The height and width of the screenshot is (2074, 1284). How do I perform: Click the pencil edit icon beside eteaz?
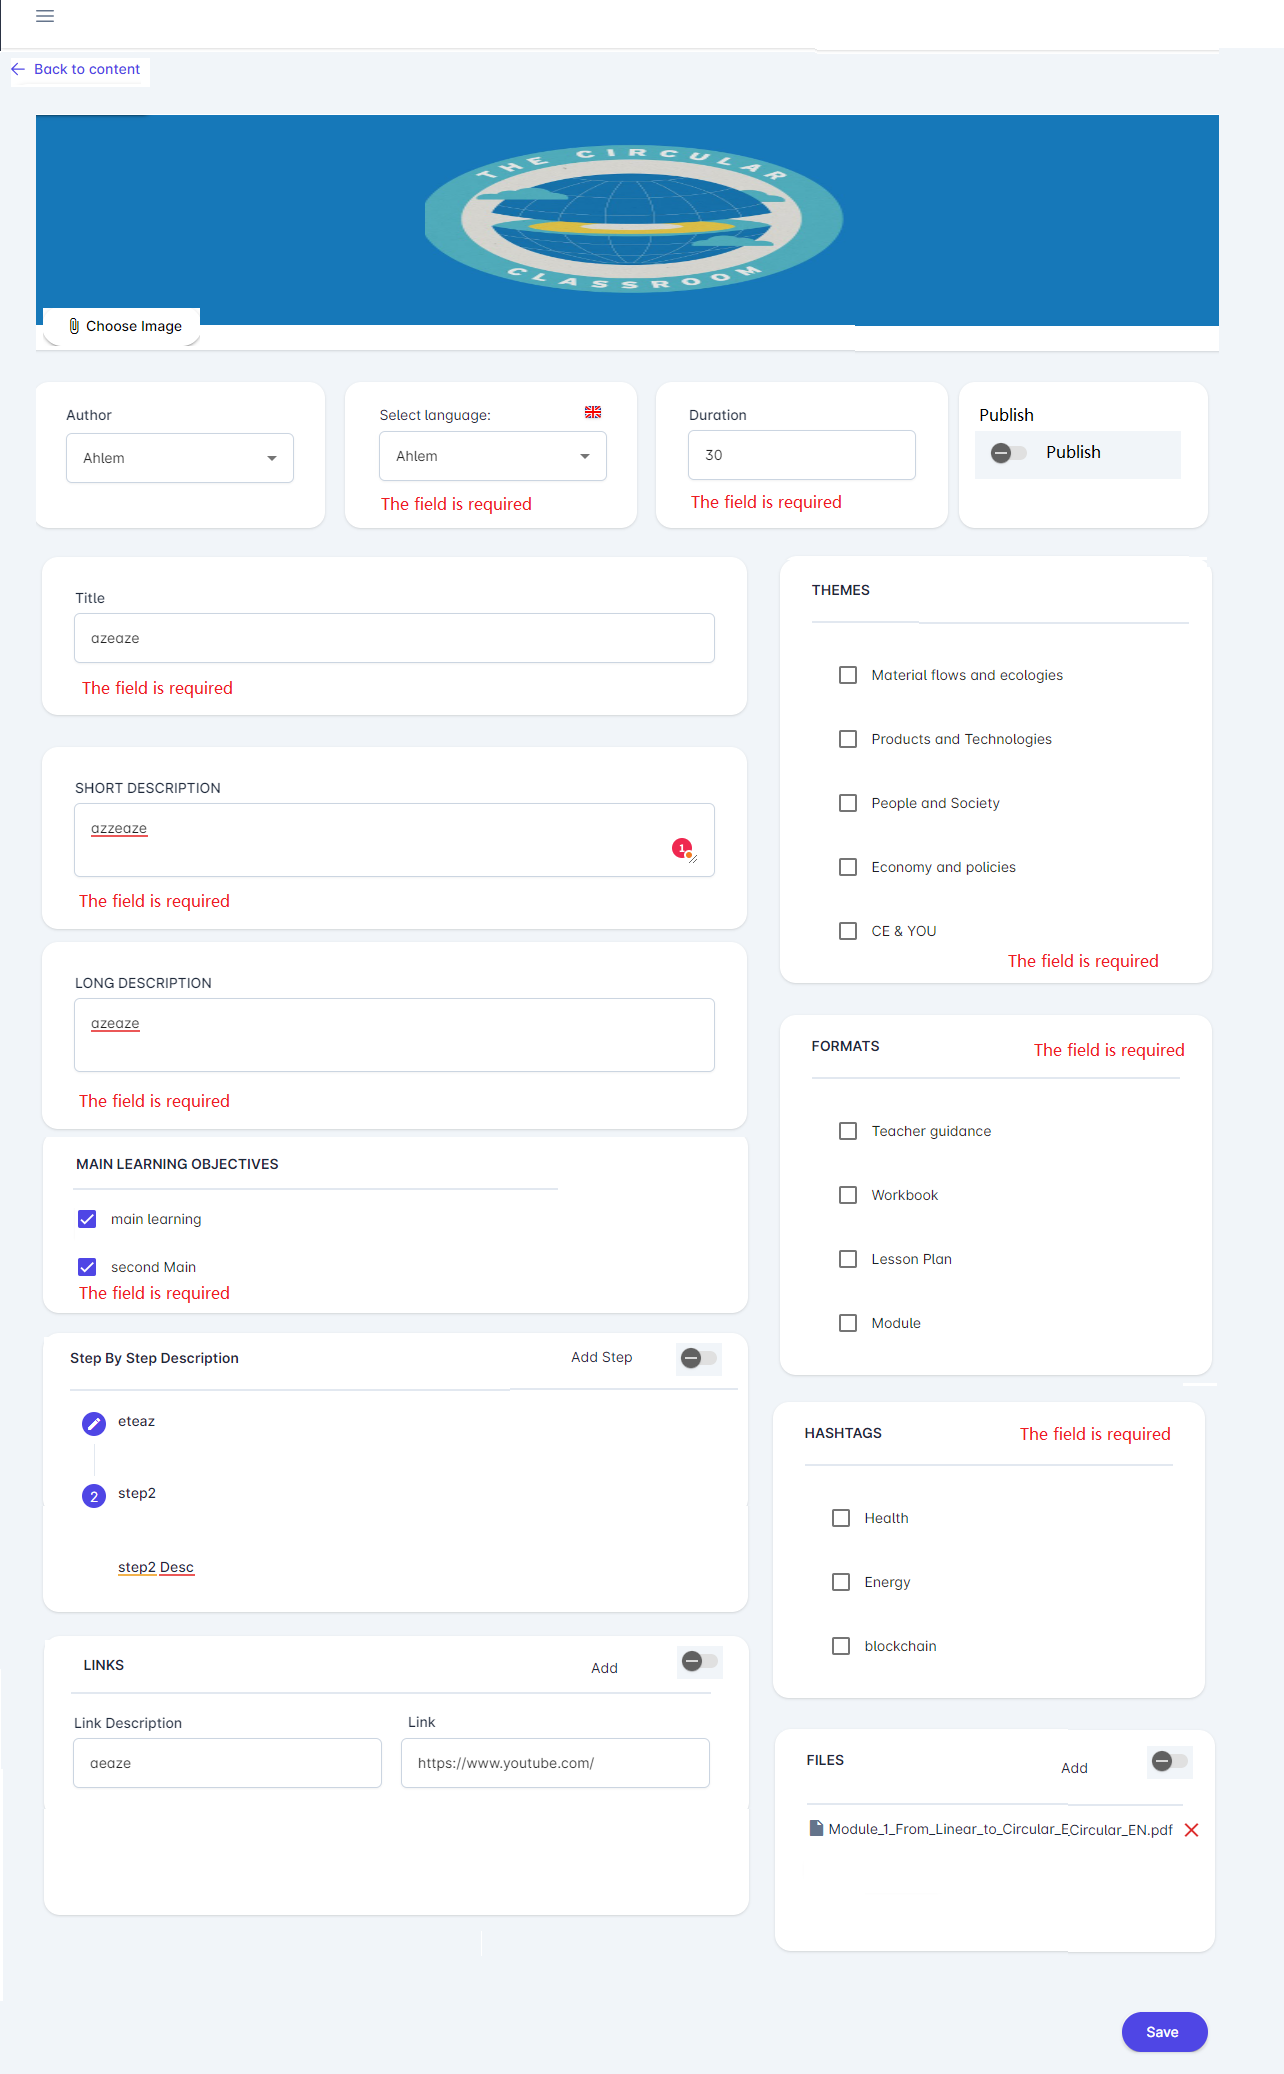coord(94,1423)
